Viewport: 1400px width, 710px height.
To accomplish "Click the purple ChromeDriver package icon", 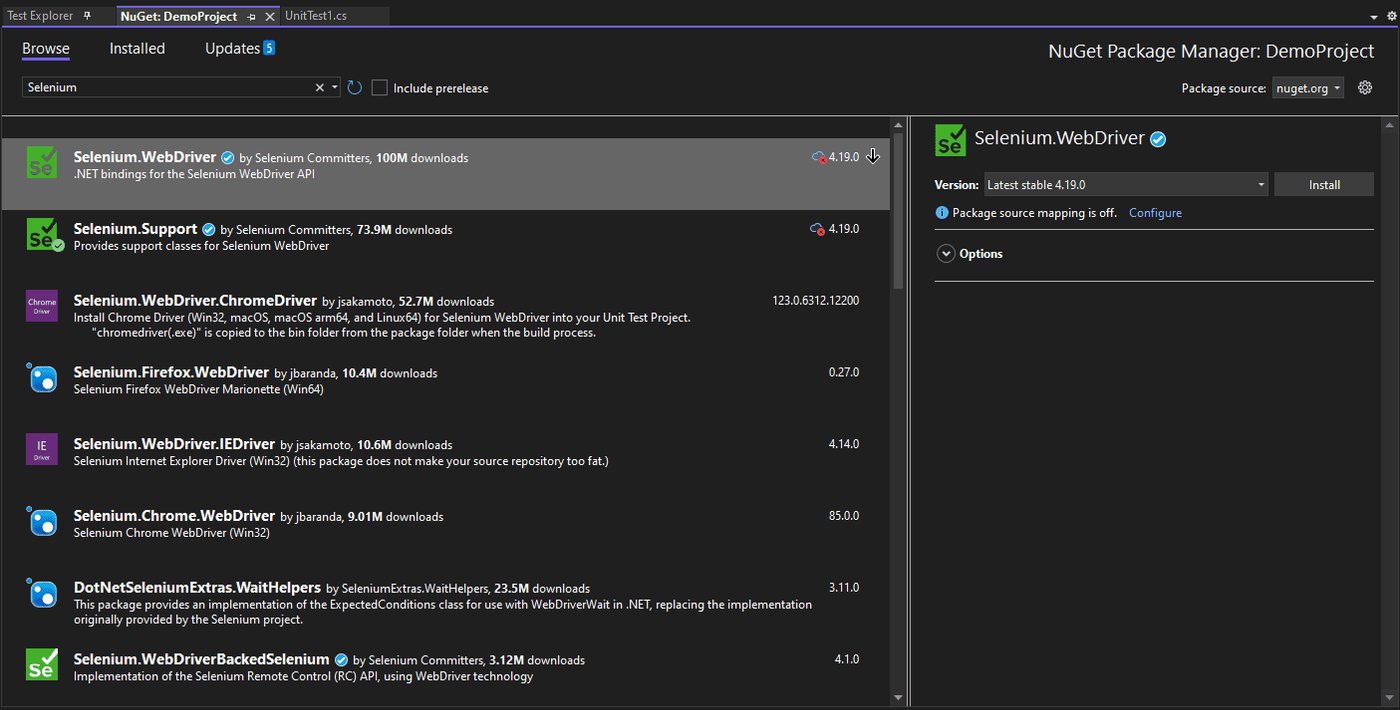I will [x=42, y=306].
